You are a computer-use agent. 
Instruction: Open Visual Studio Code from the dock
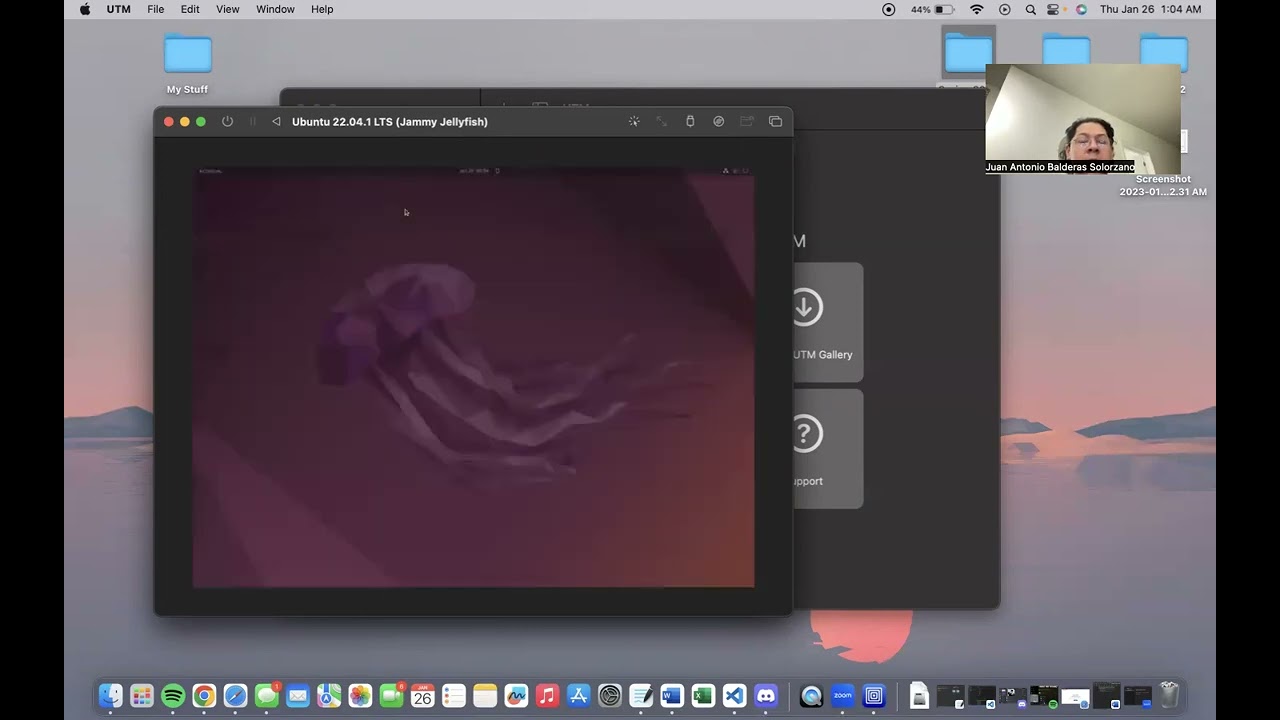[734, 695]
